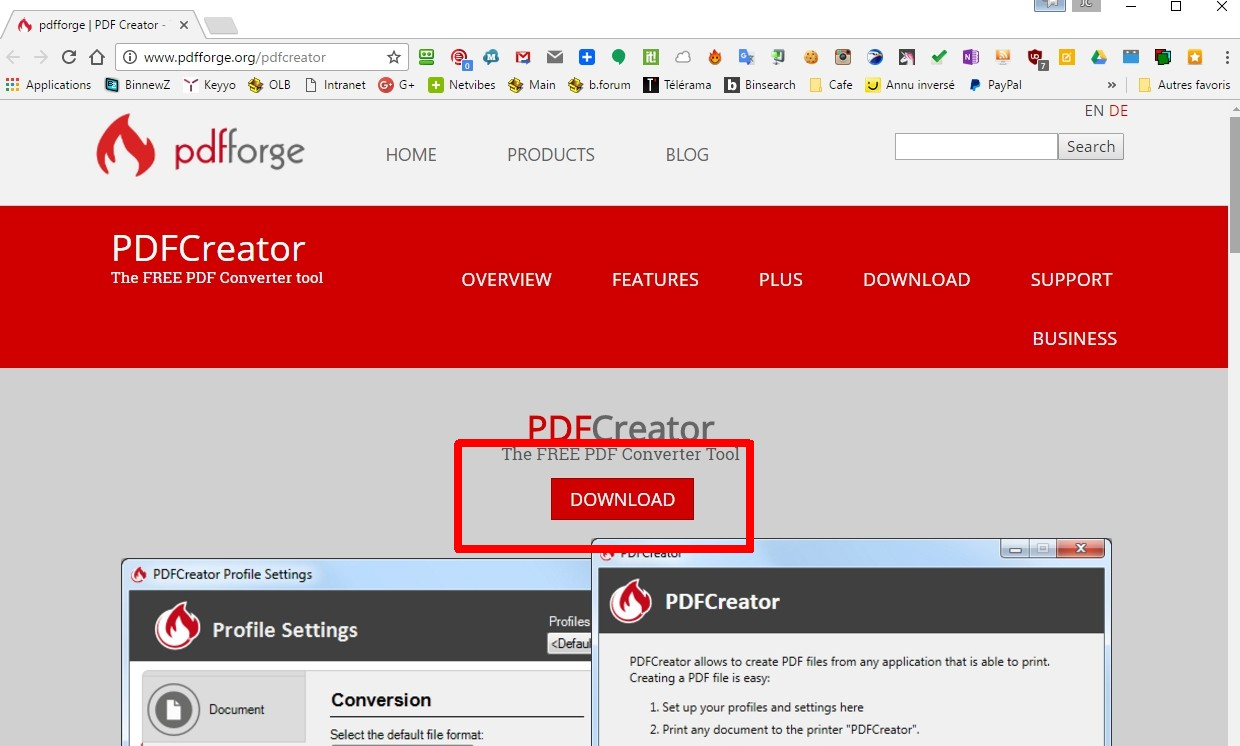View site information for pdfforge.org

point(130,57)
